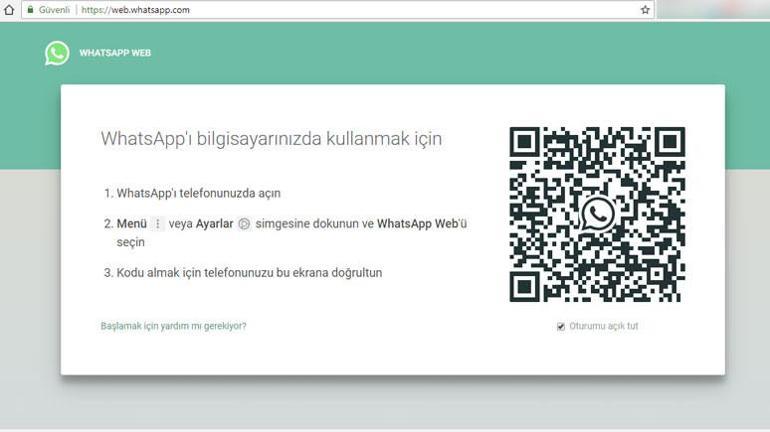
Task: Click the 'WHATSAPP WEB' header title
Action: pyautogui.click(x=115, y=53)
